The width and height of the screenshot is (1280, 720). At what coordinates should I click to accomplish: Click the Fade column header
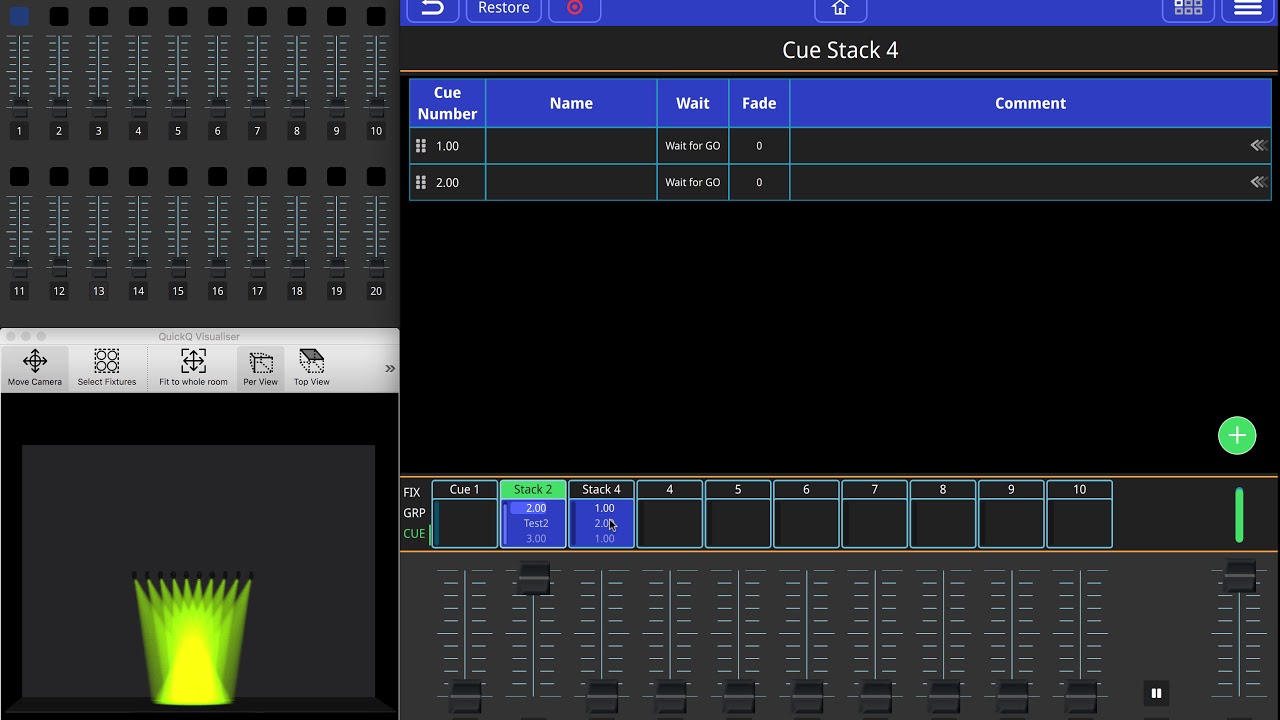pos(759,103)
